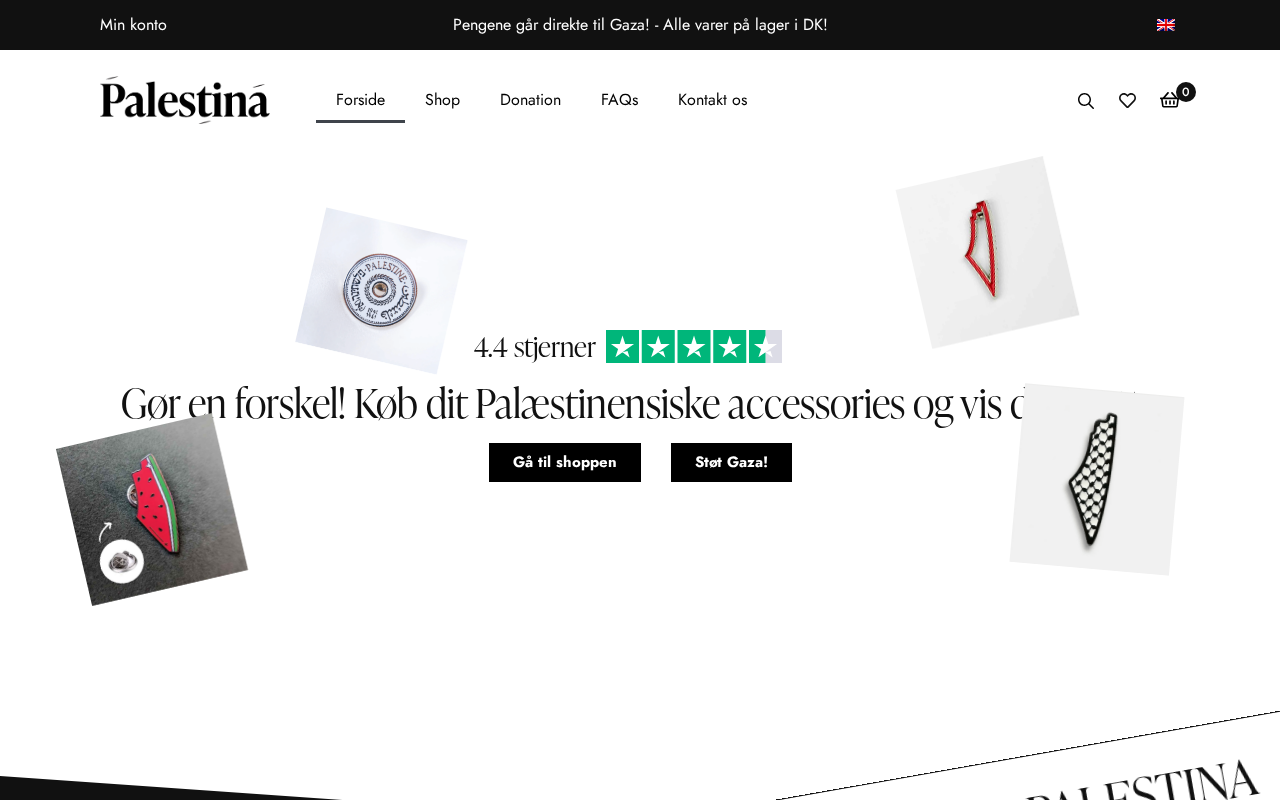Open the Kontakt os page
The image size is (1280, 800).
(x=712, y=100)
